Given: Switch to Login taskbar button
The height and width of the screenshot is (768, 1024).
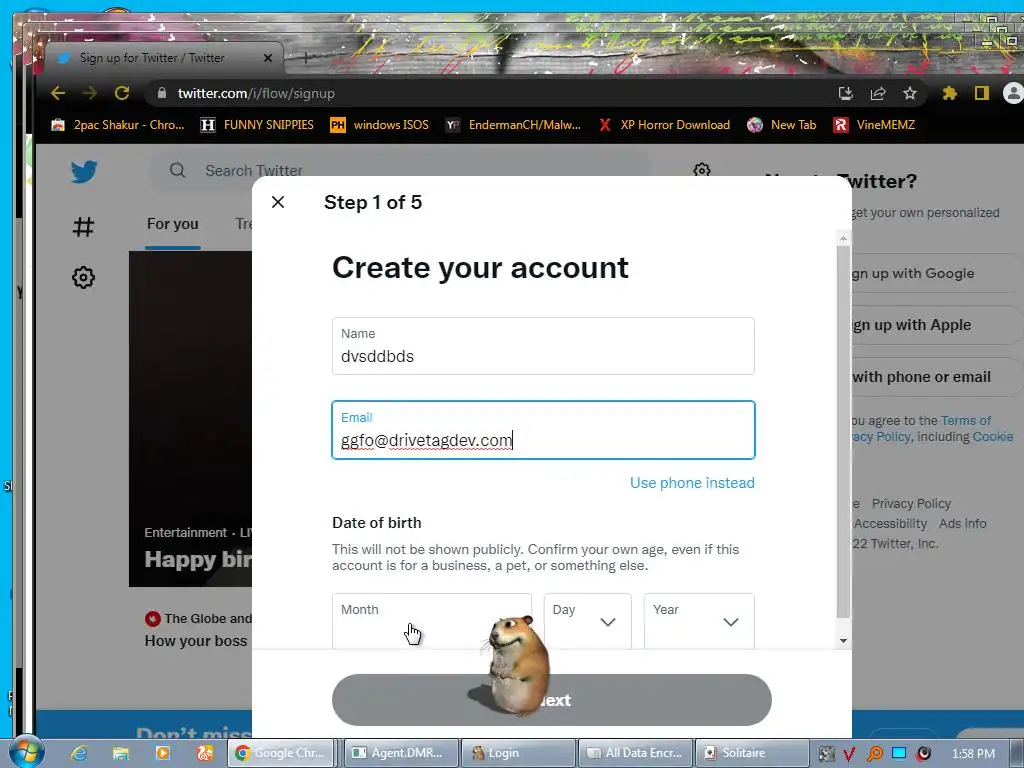Looking at the screenshot, I should [x=518, y=753].
